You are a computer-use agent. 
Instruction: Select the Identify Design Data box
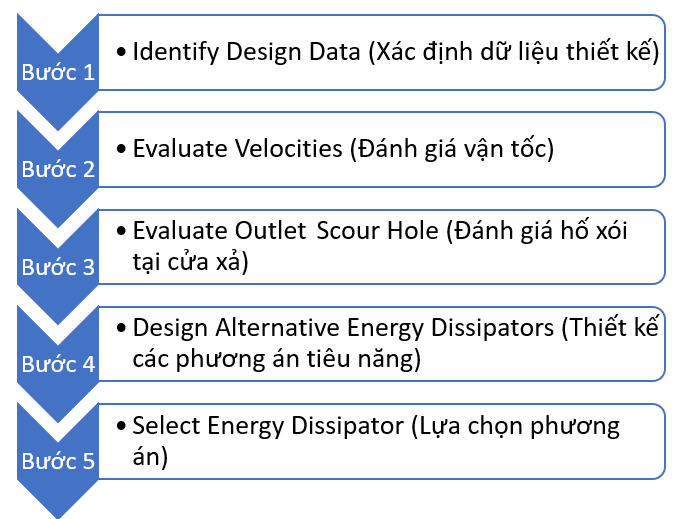[x=382, y=52]
